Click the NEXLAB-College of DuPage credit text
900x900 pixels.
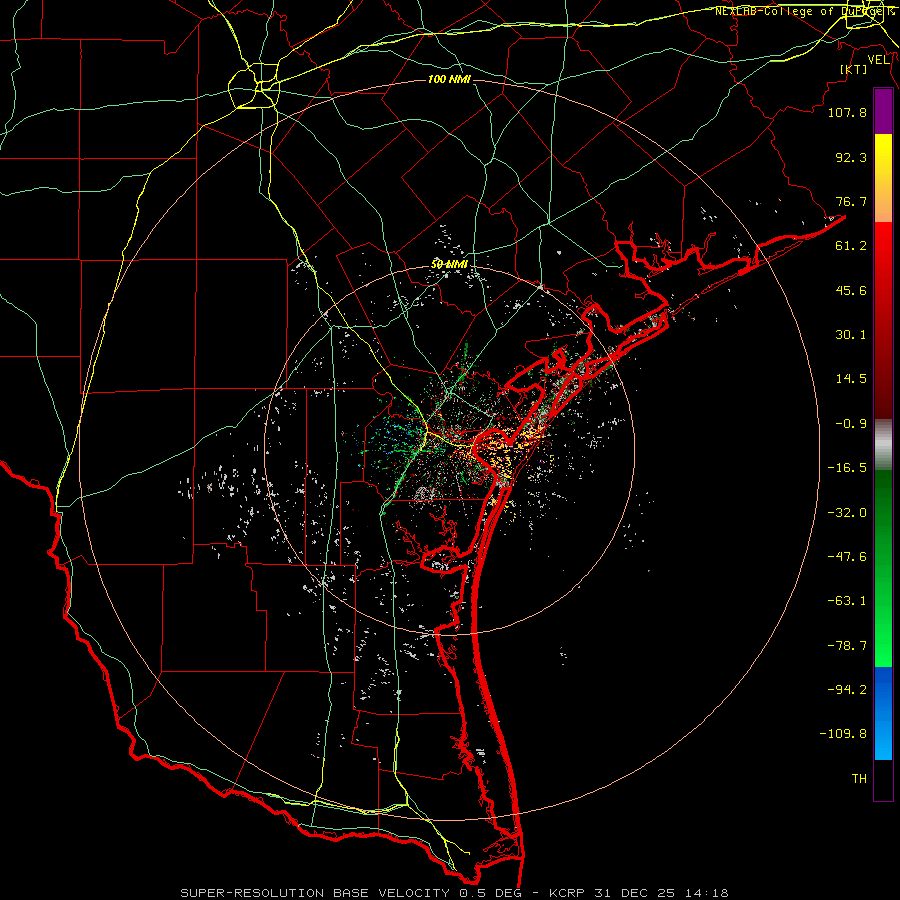805,11
